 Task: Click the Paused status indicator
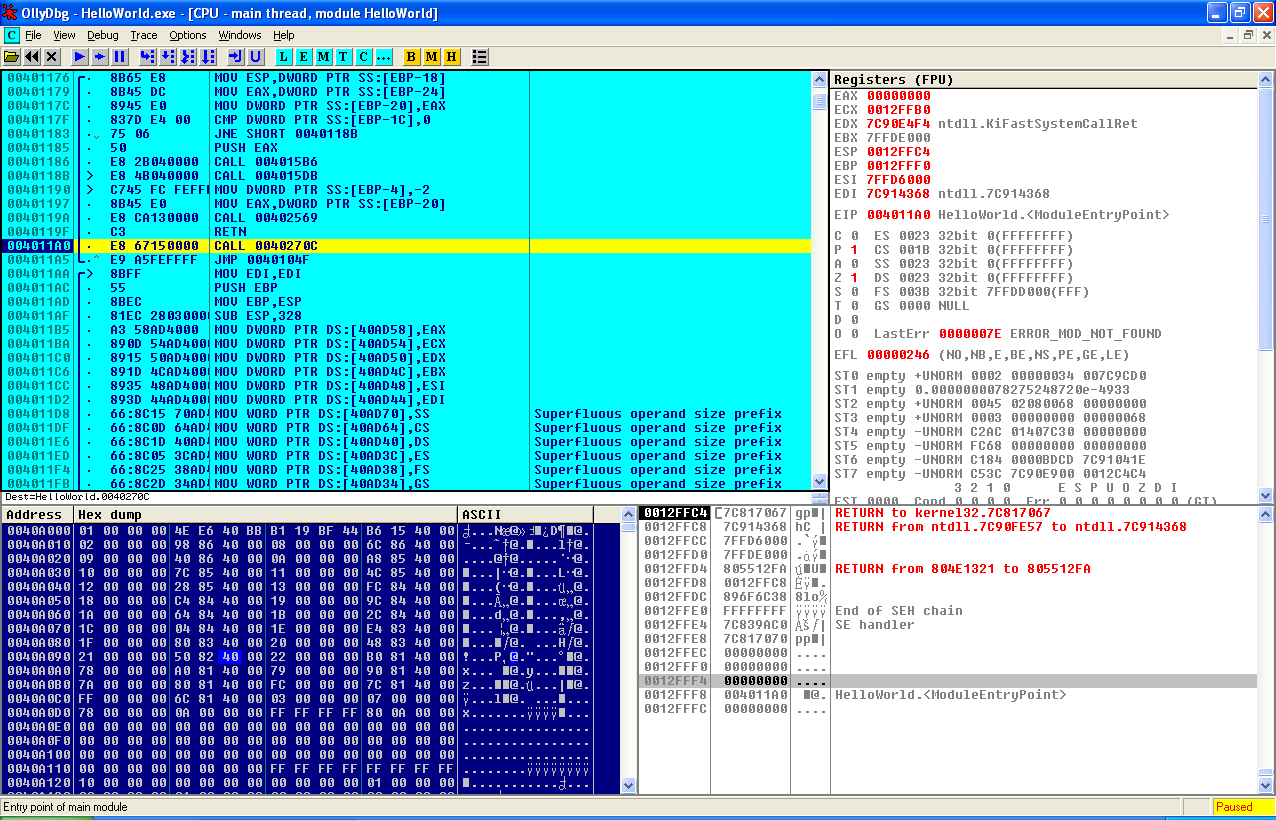click(1243, 807)
